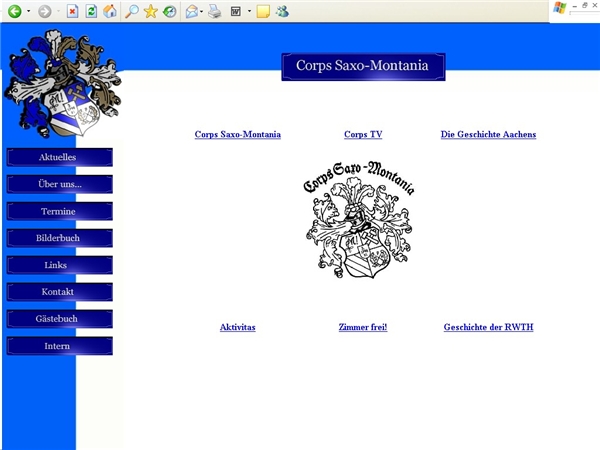Follow the Aktivitas link
The image size is (600, 450).
[x=238, y=327]
